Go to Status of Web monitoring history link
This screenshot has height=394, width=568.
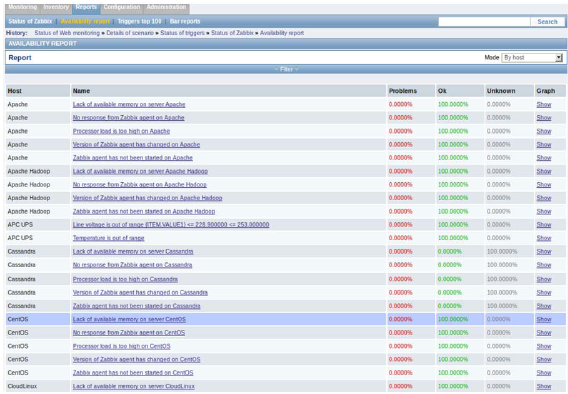click(x=67, y=33)
